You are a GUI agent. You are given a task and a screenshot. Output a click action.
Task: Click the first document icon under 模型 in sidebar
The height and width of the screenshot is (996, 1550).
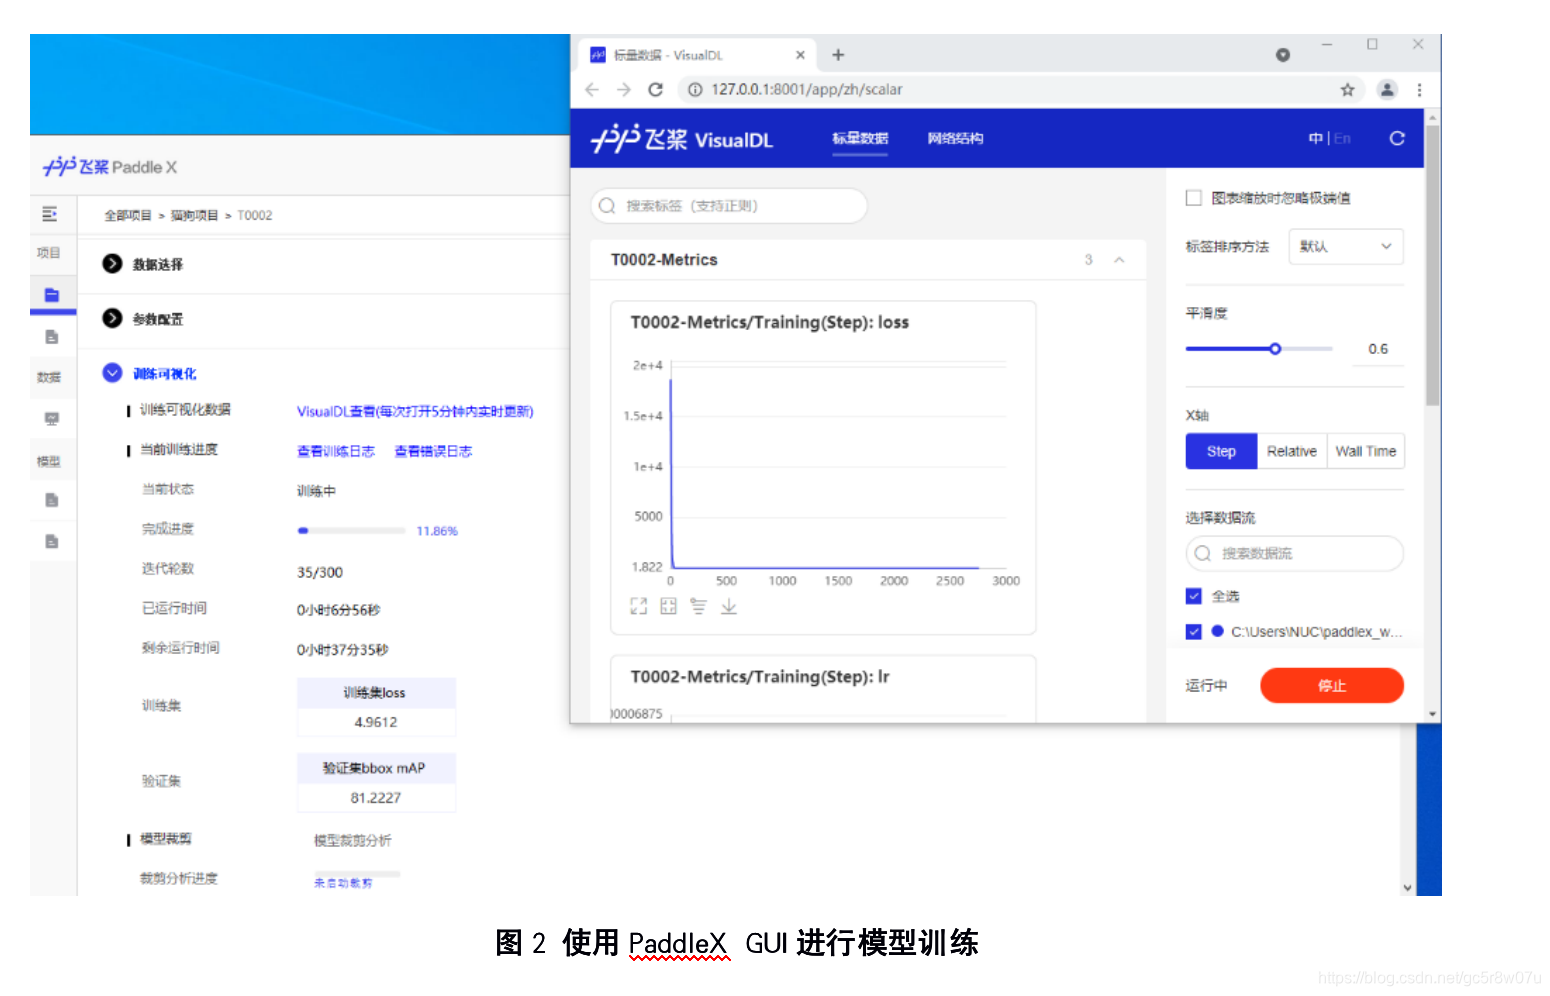tap(52, 499)
